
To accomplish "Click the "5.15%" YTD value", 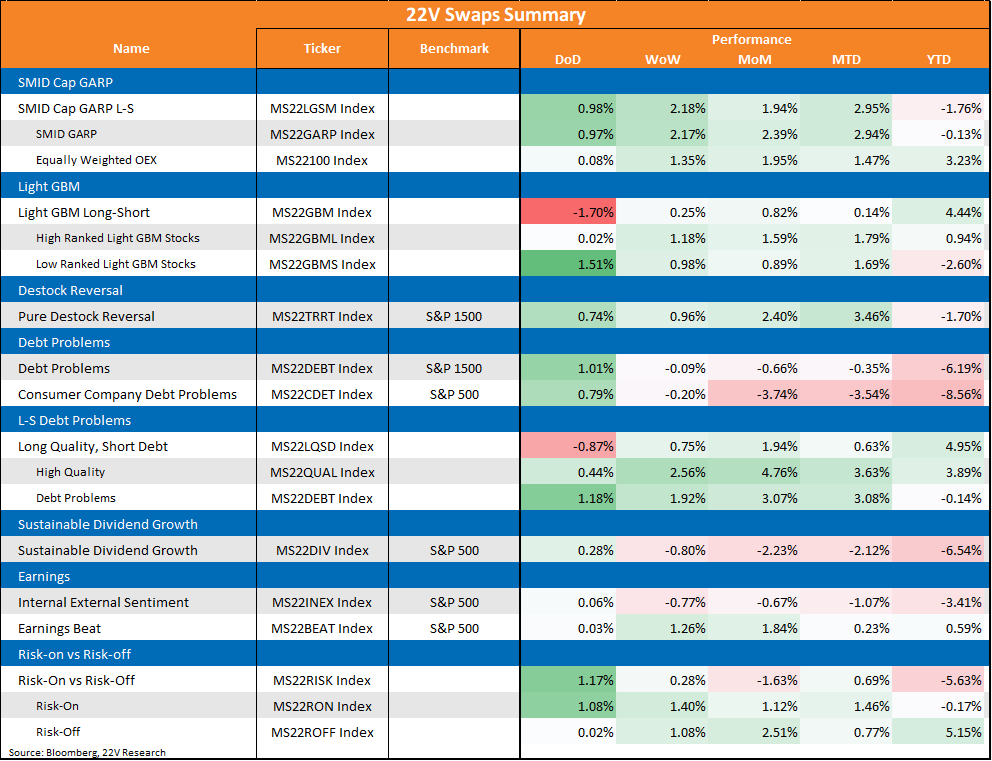I will 938,732.
